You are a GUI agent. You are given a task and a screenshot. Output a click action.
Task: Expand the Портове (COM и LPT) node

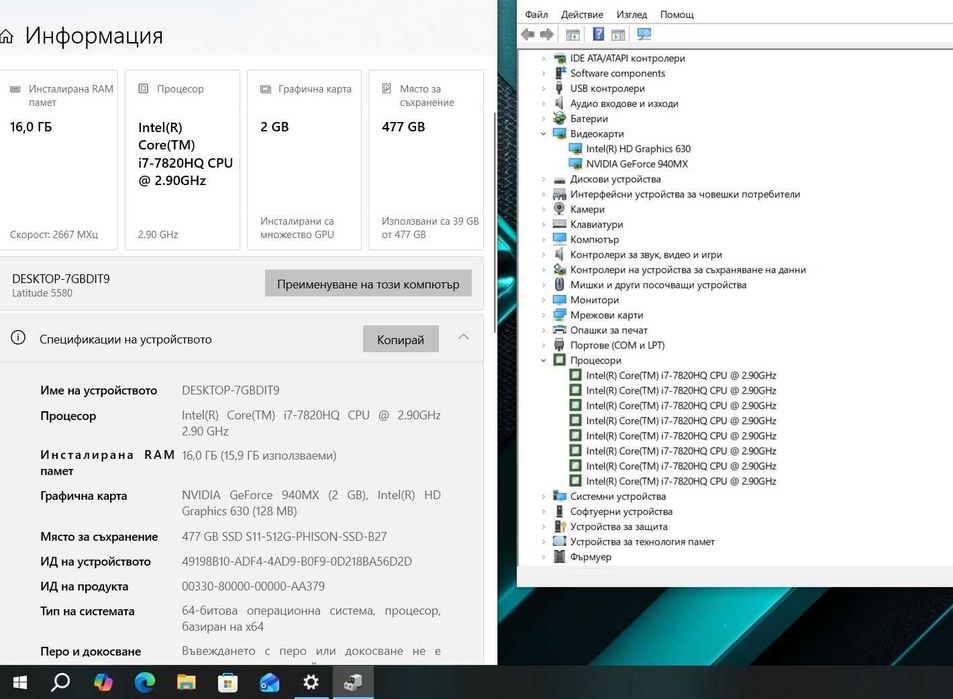click(x=543, y=345)
